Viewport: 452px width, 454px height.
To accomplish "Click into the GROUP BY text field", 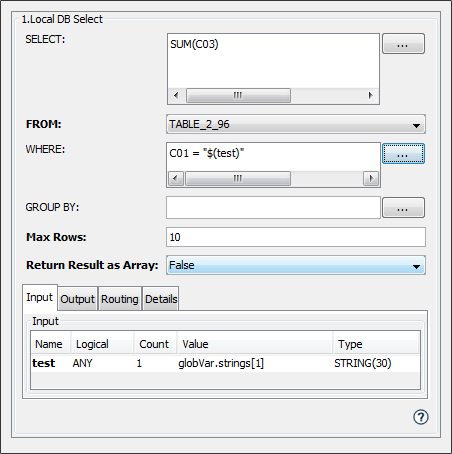I will [x=273, y=207].
